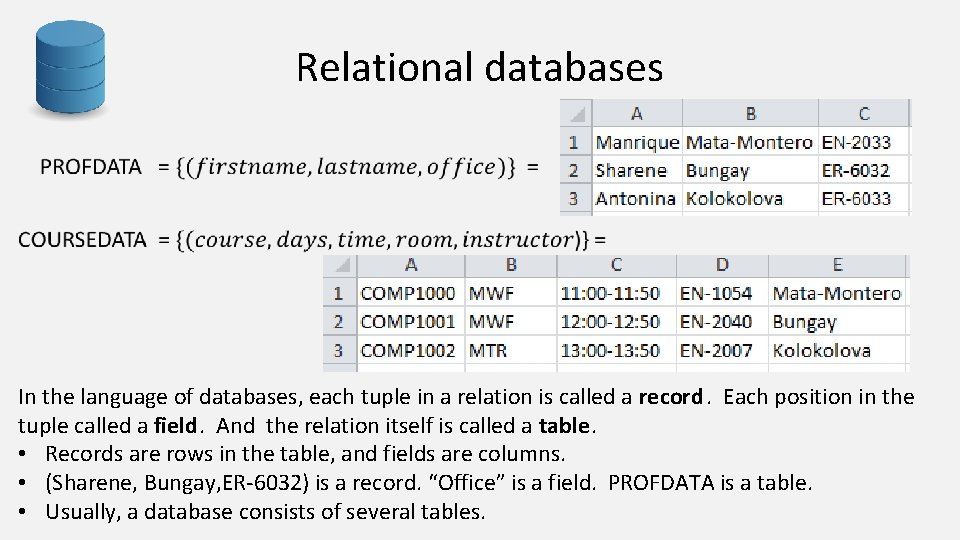Select column header D in the course table
Image resolution: width=960 pixels, height=540 pixels.
tap(722, 265)
